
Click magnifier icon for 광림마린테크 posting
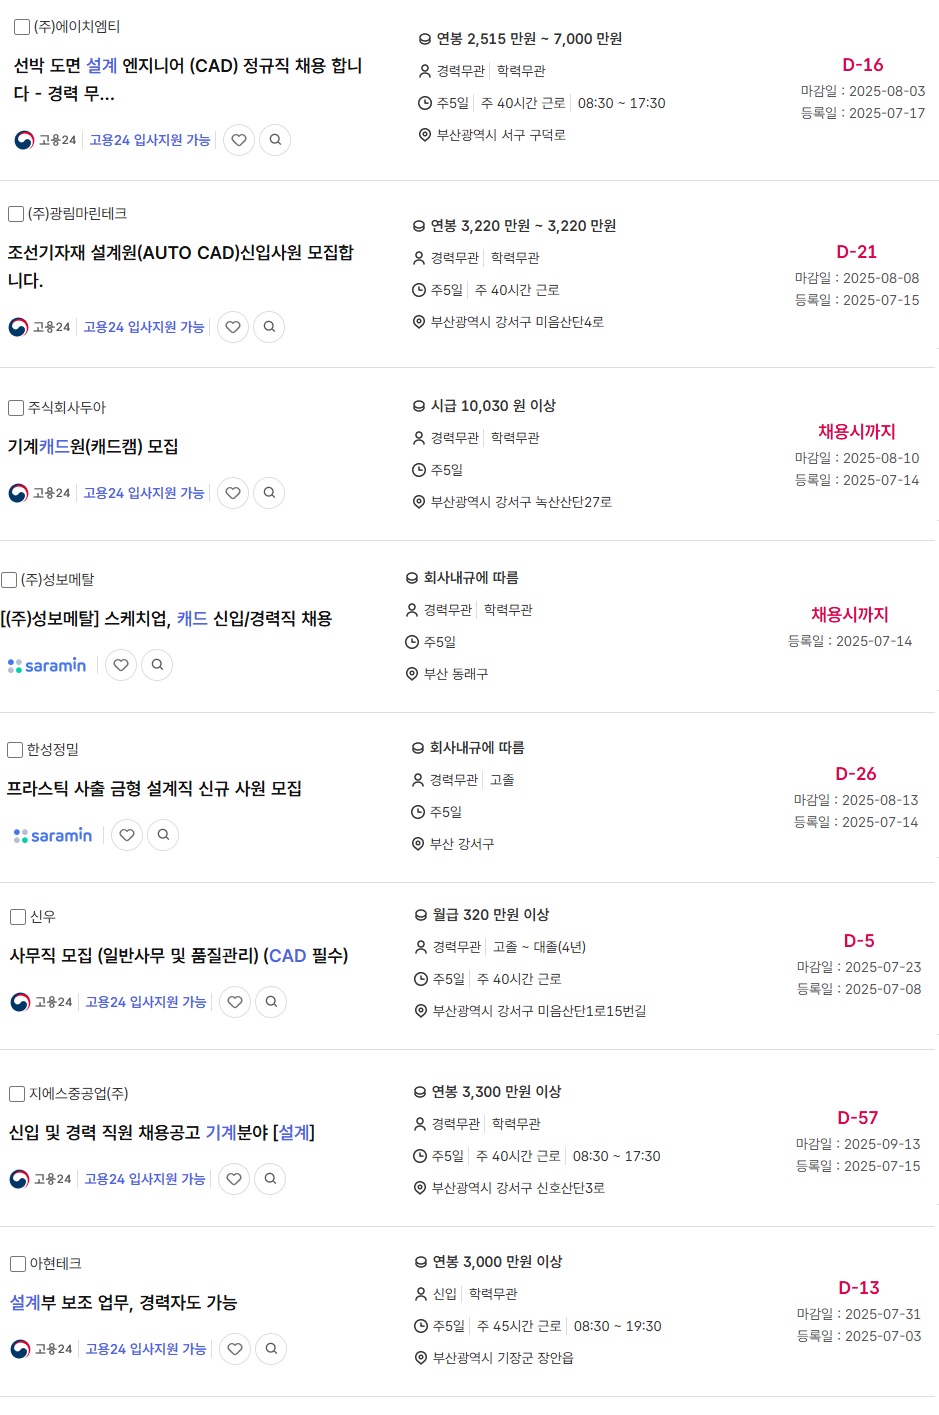[269, 327]
